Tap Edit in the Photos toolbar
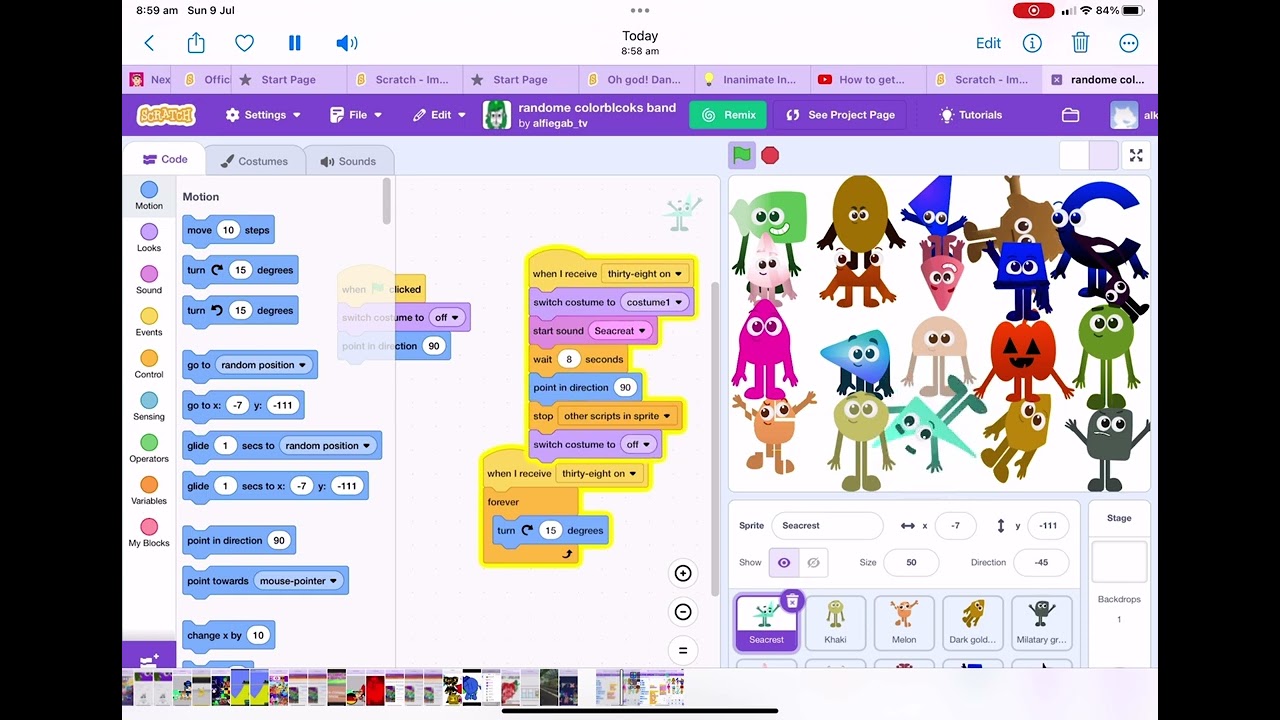The image size is (1280, 720). [988, 43]
